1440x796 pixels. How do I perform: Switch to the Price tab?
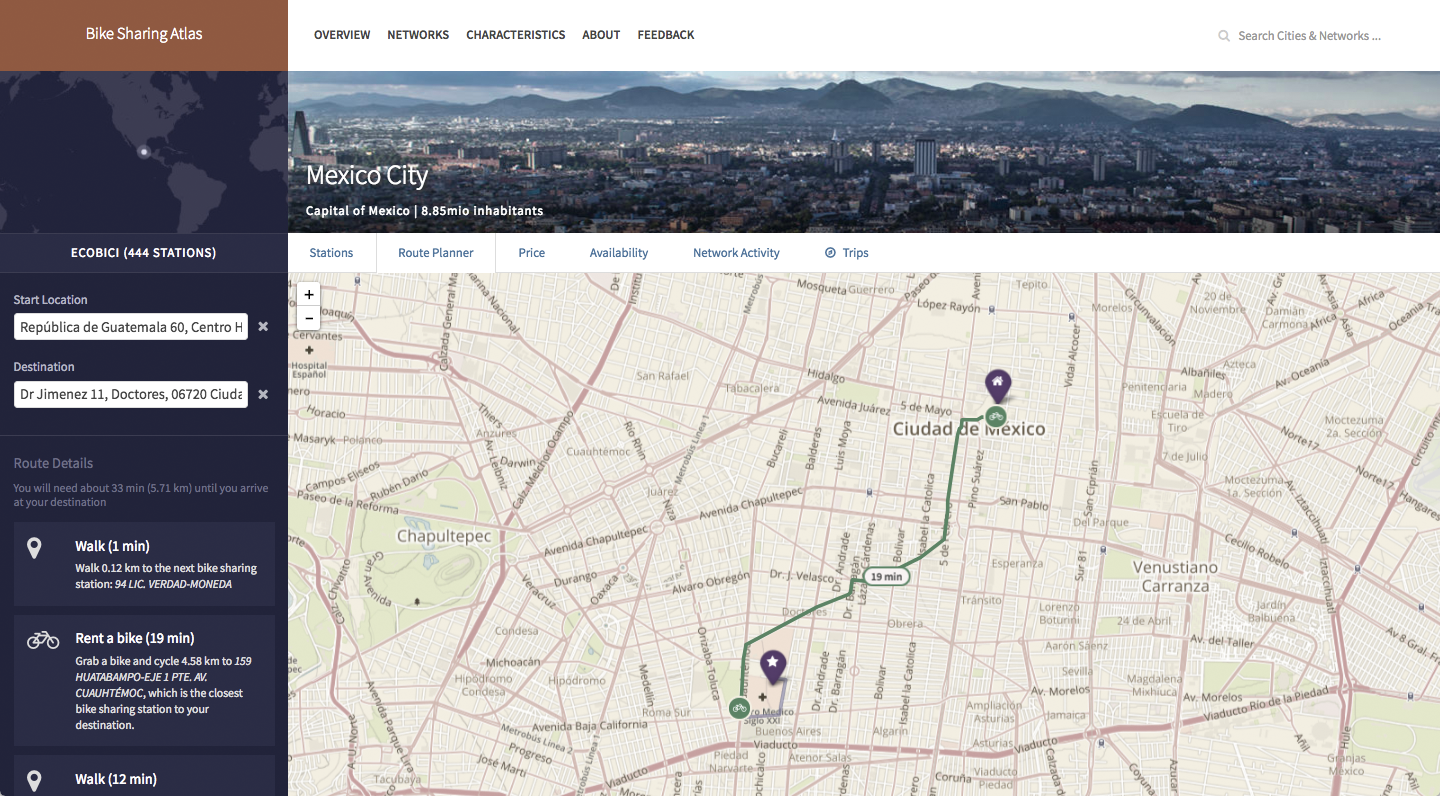pos(531,253)
